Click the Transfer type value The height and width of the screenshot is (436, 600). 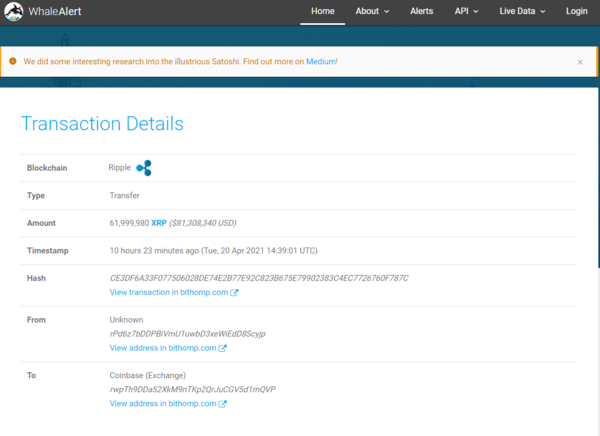tap(124, 196)
